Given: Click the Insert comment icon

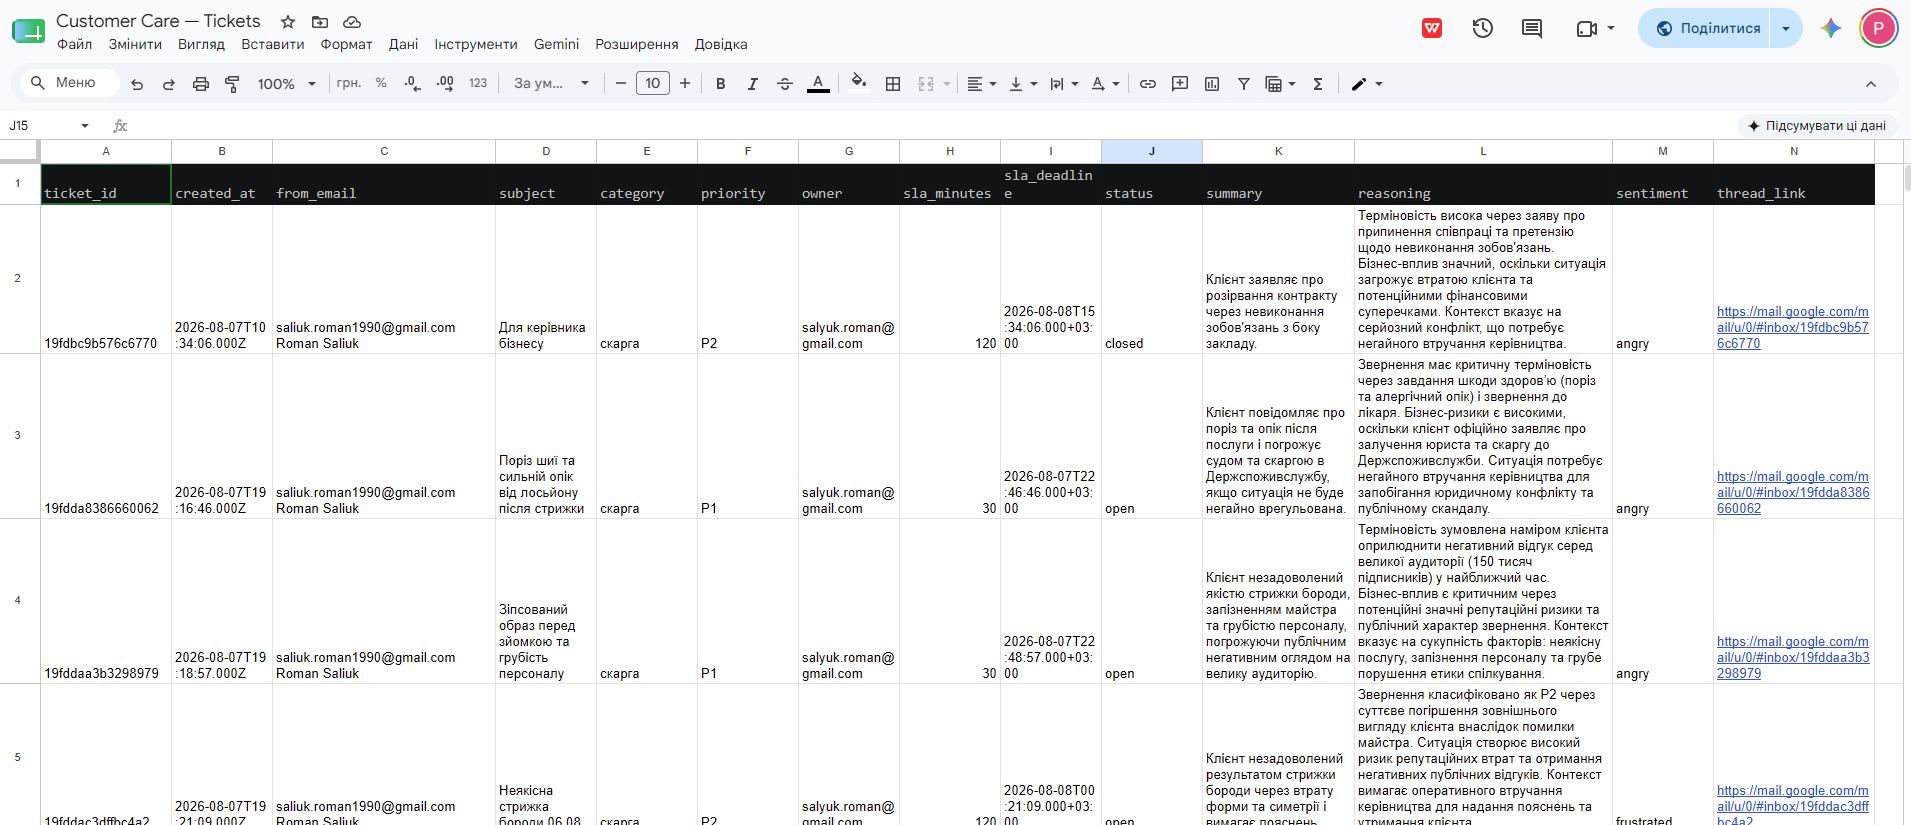Looking at the screenshot, I should (x=1180, y=84).
